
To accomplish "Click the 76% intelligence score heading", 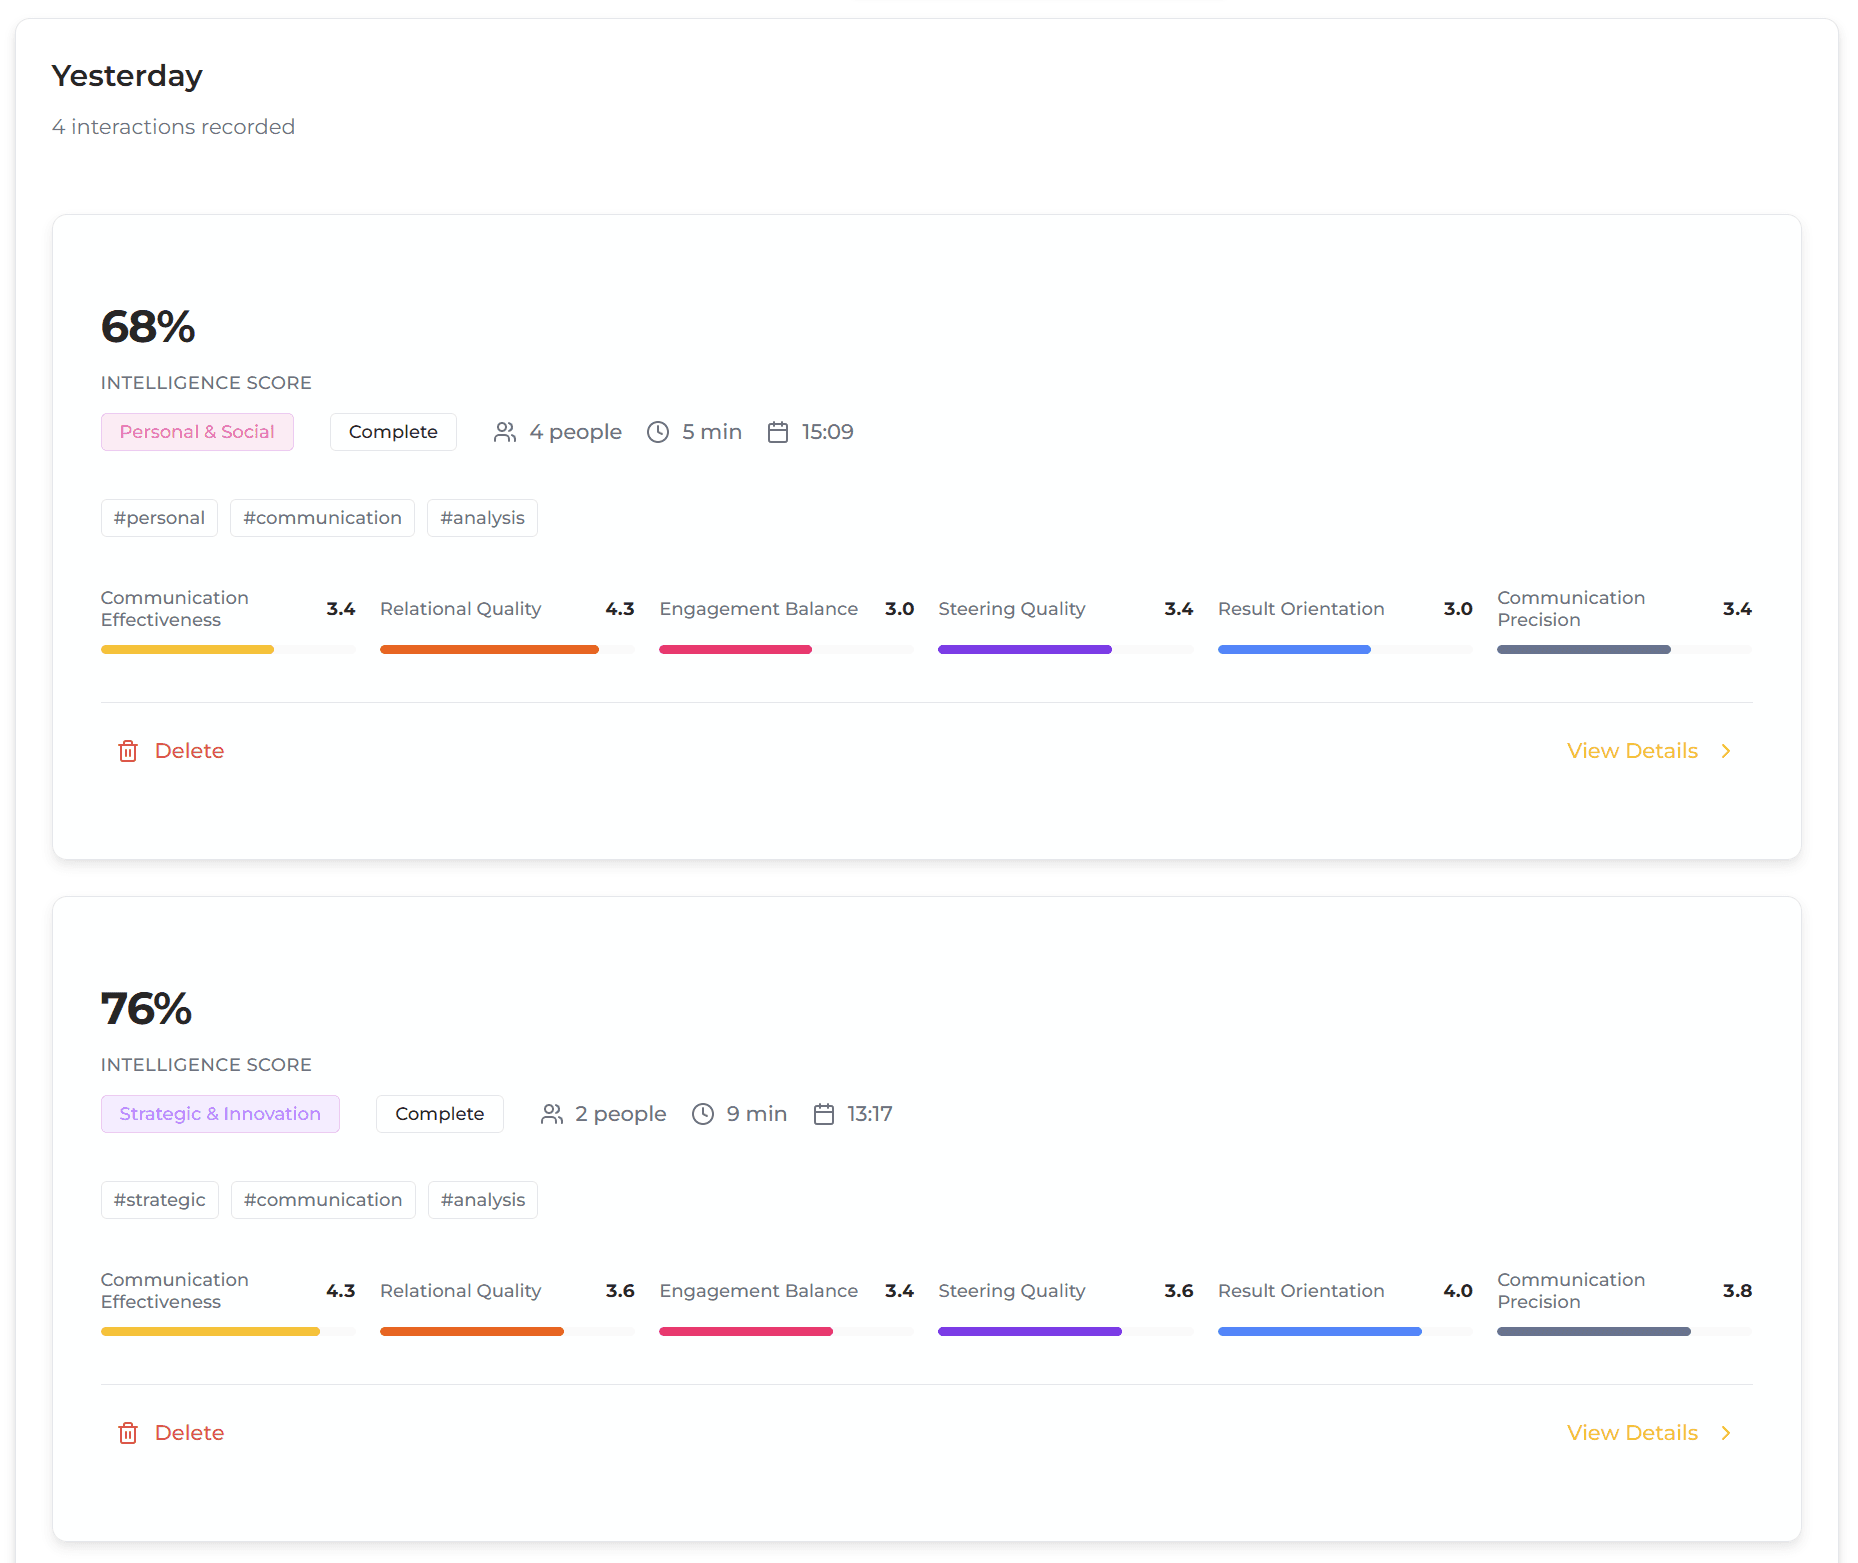I will click(146, 1009).
